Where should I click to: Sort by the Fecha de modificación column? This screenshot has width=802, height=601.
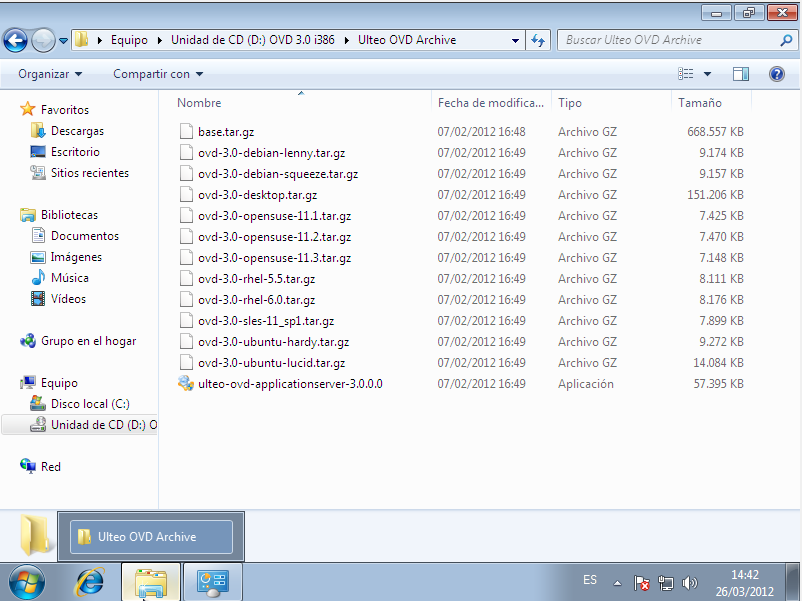(x=492, y=103)
